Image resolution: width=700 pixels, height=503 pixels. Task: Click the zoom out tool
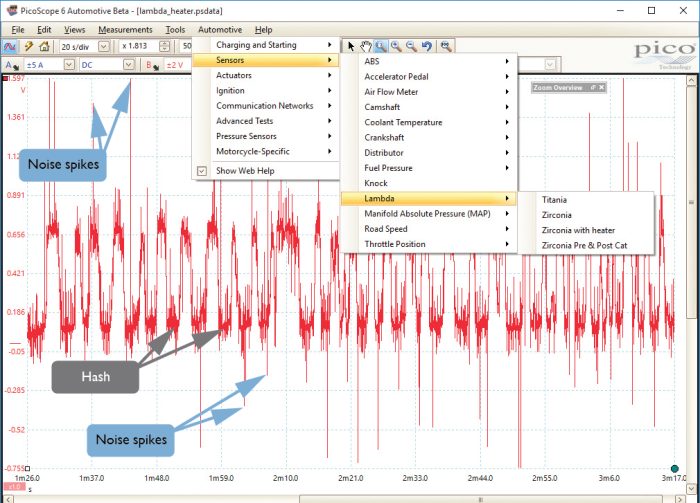tap(411, 46)
